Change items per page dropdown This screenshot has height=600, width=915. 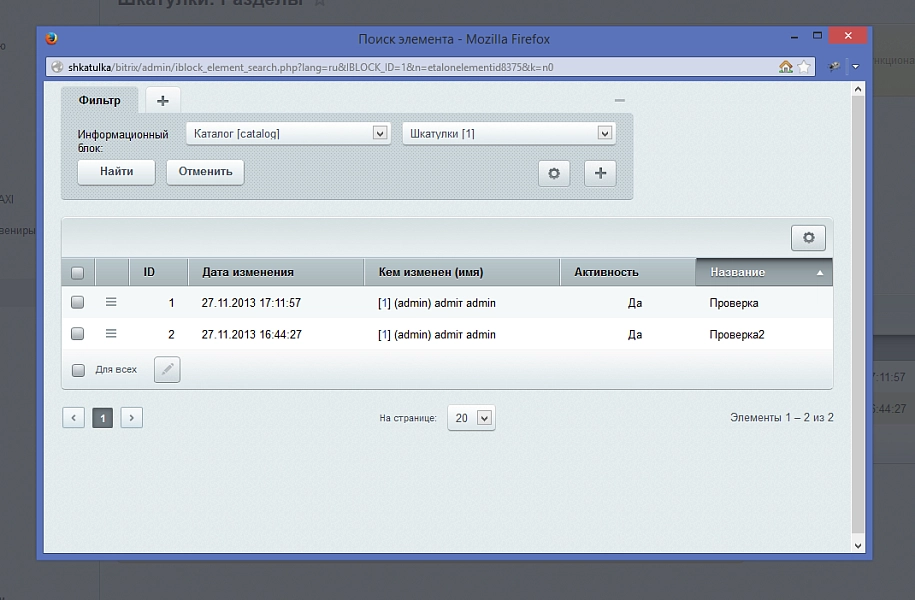pos(472,418)
